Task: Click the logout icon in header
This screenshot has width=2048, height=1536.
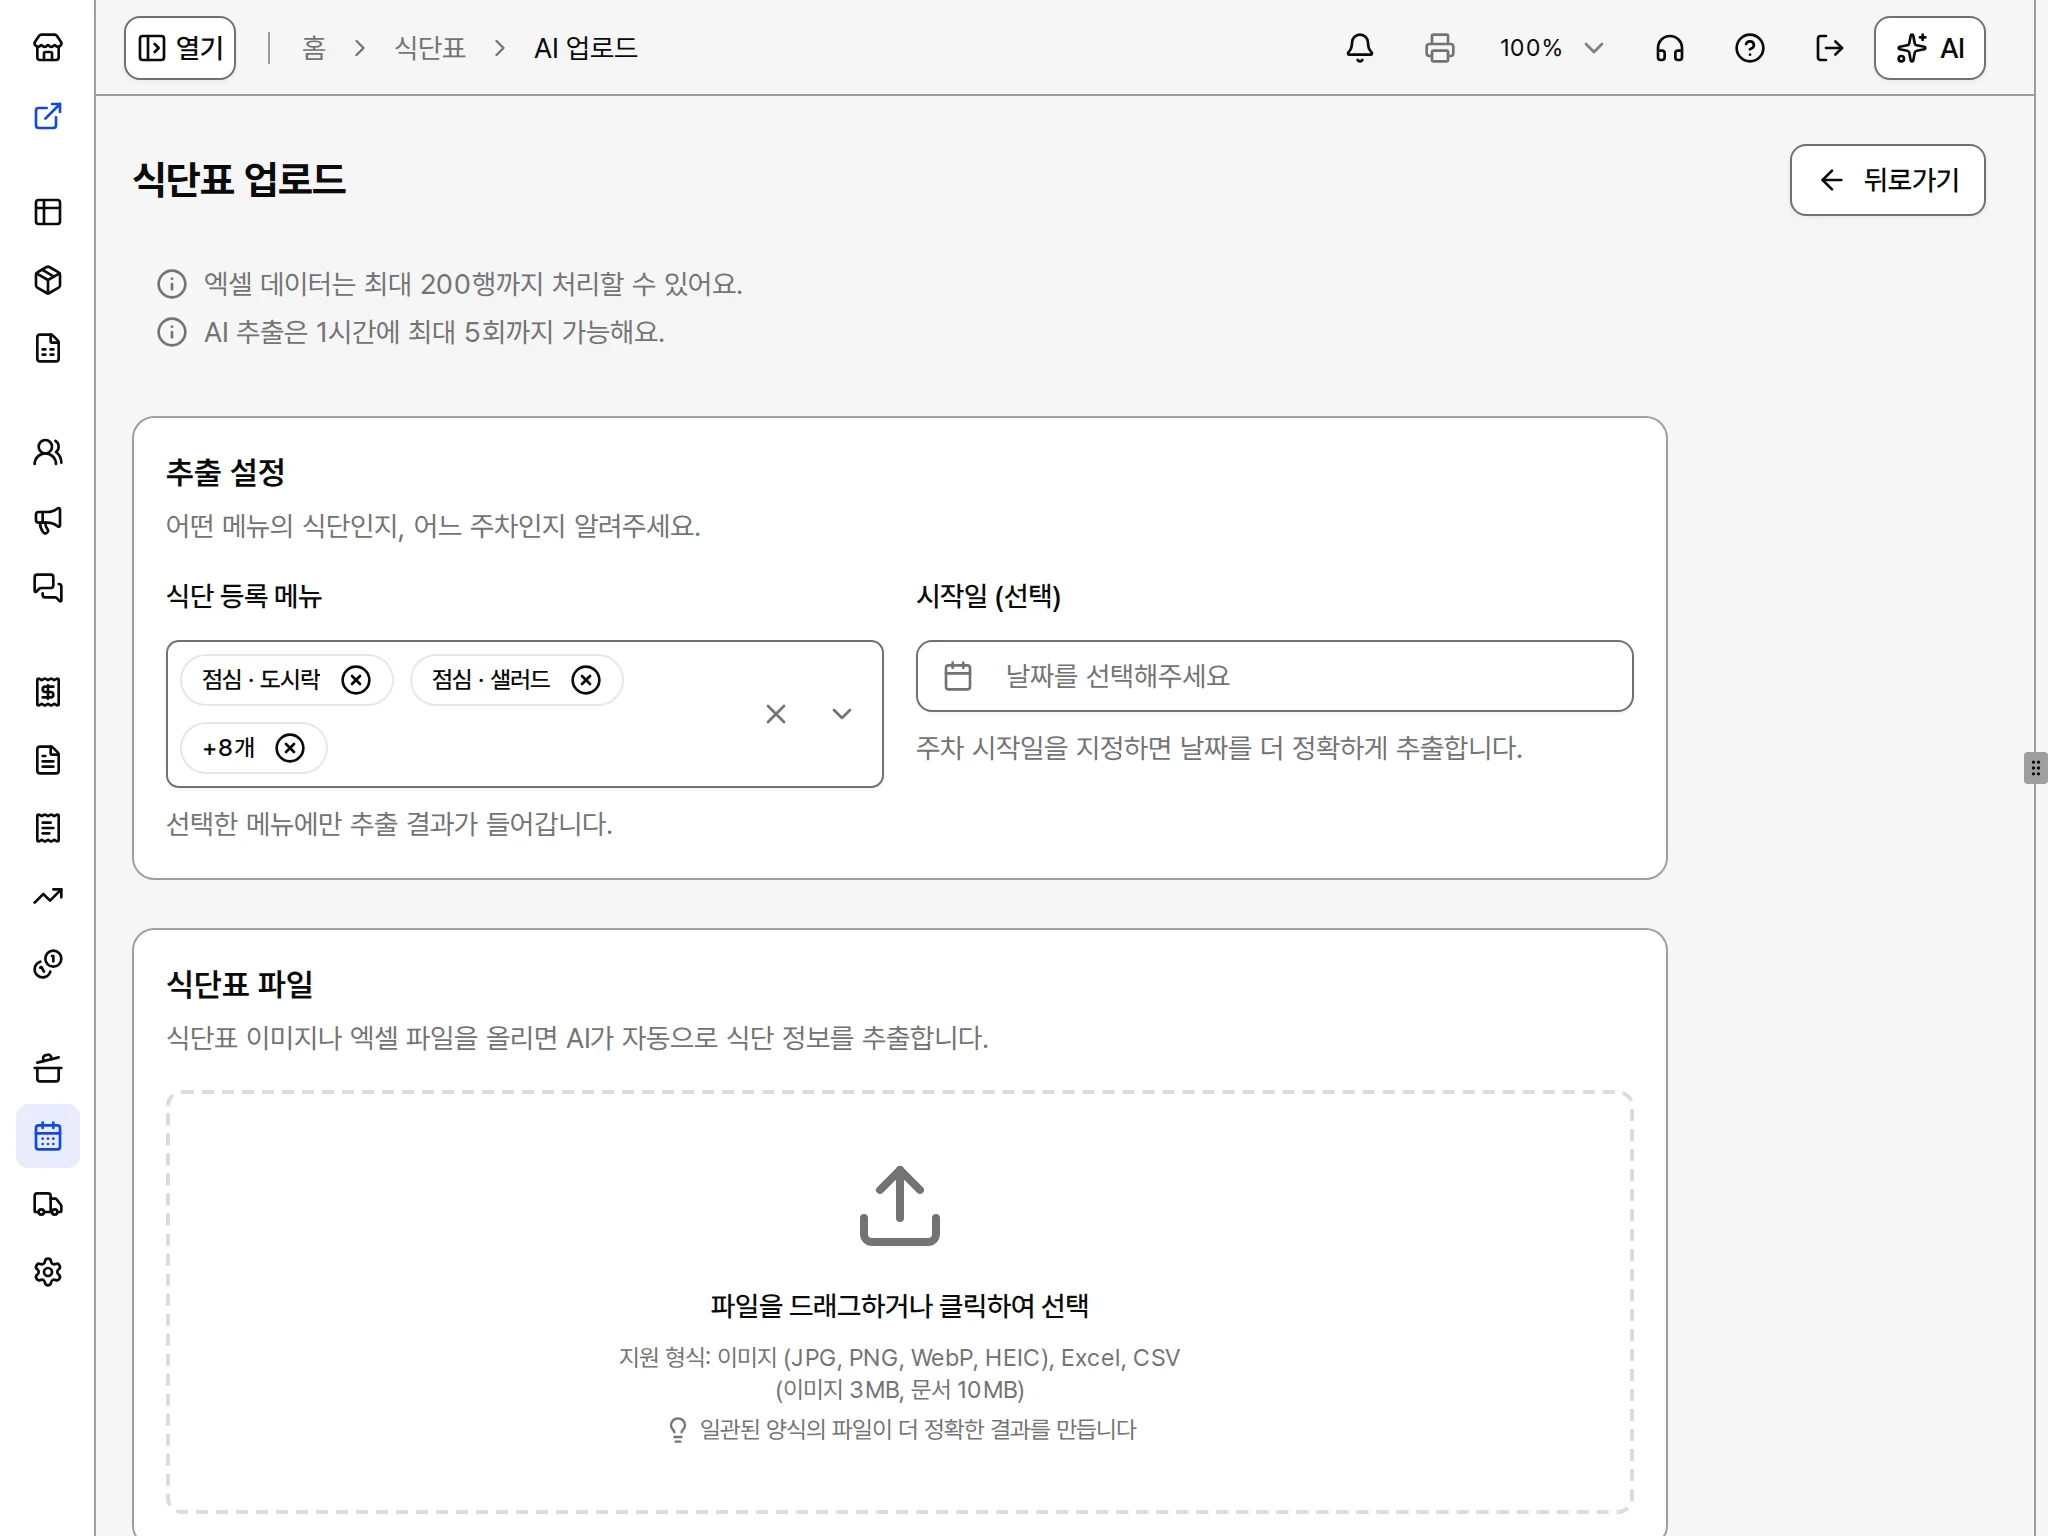Action: pyautogui.click(x=1829, y=48)
